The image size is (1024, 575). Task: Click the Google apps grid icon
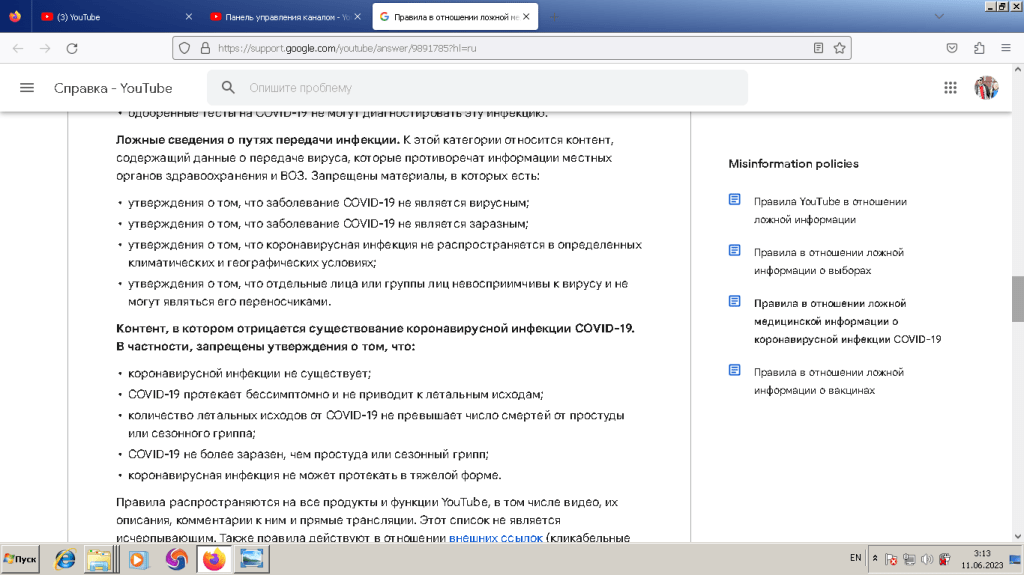(950, 88)
